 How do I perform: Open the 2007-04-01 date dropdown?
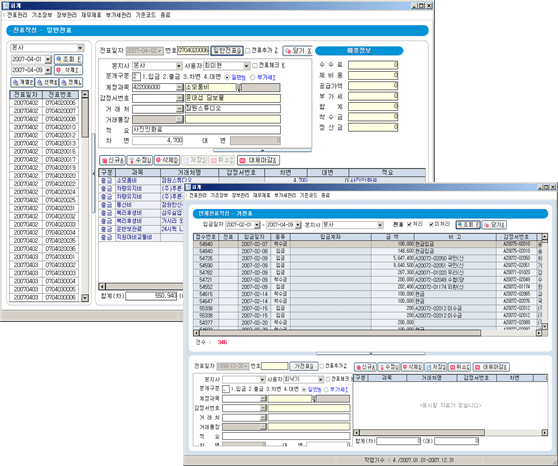[48, 59]
